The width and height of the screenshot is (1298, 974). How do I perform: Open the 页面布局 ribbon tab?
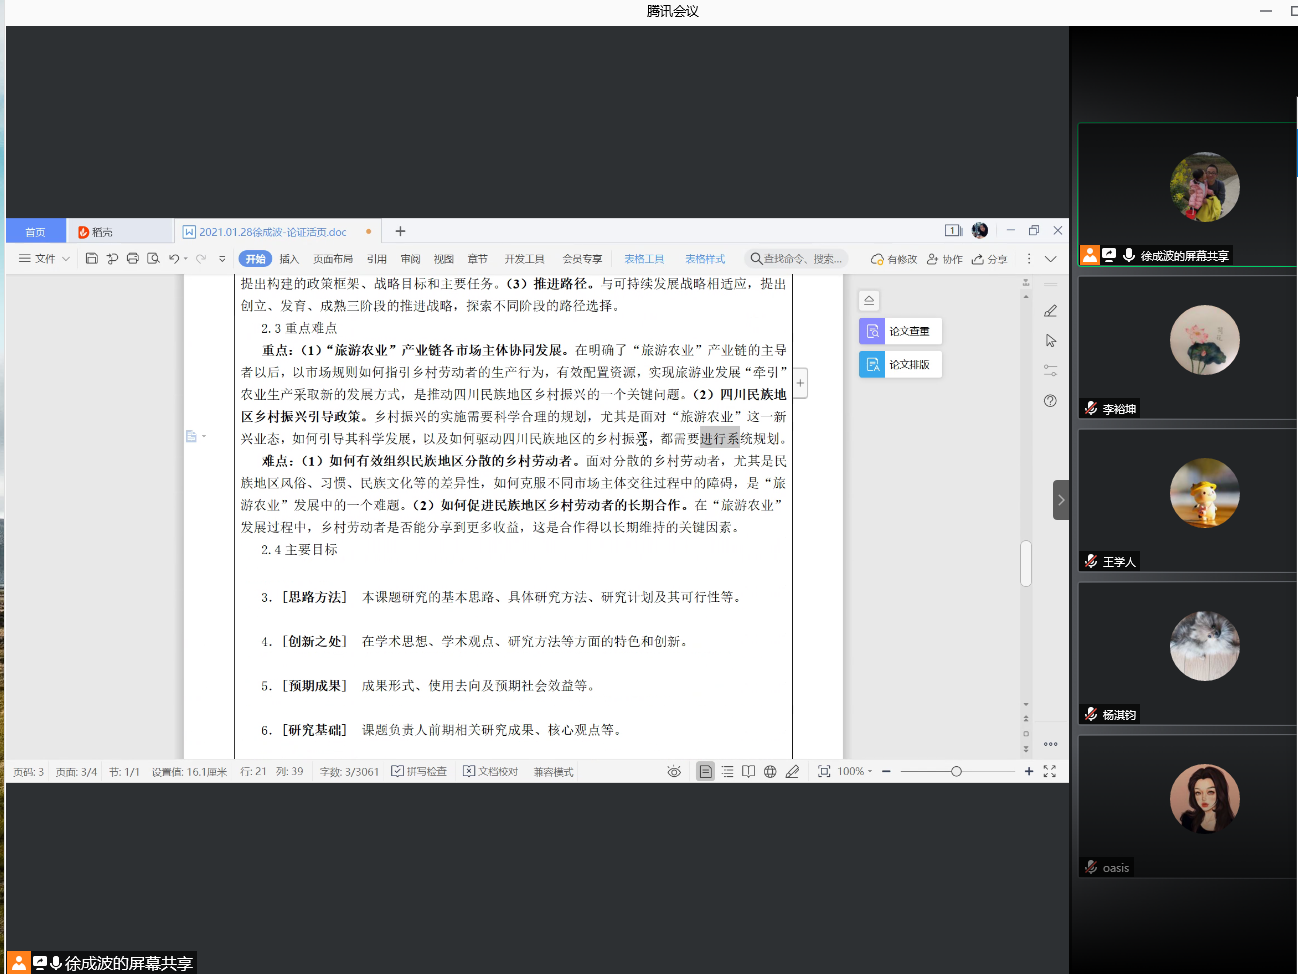tap(333, 259)
